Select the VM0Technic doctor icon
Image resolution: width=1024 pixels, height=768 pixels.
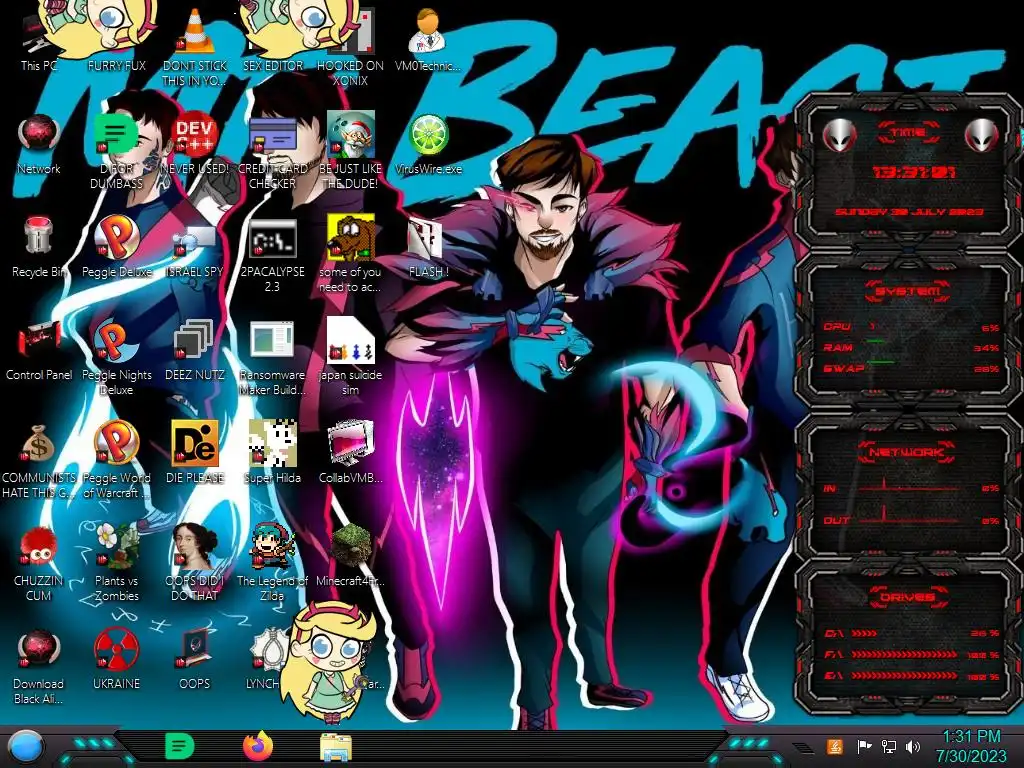coord(428,39)
